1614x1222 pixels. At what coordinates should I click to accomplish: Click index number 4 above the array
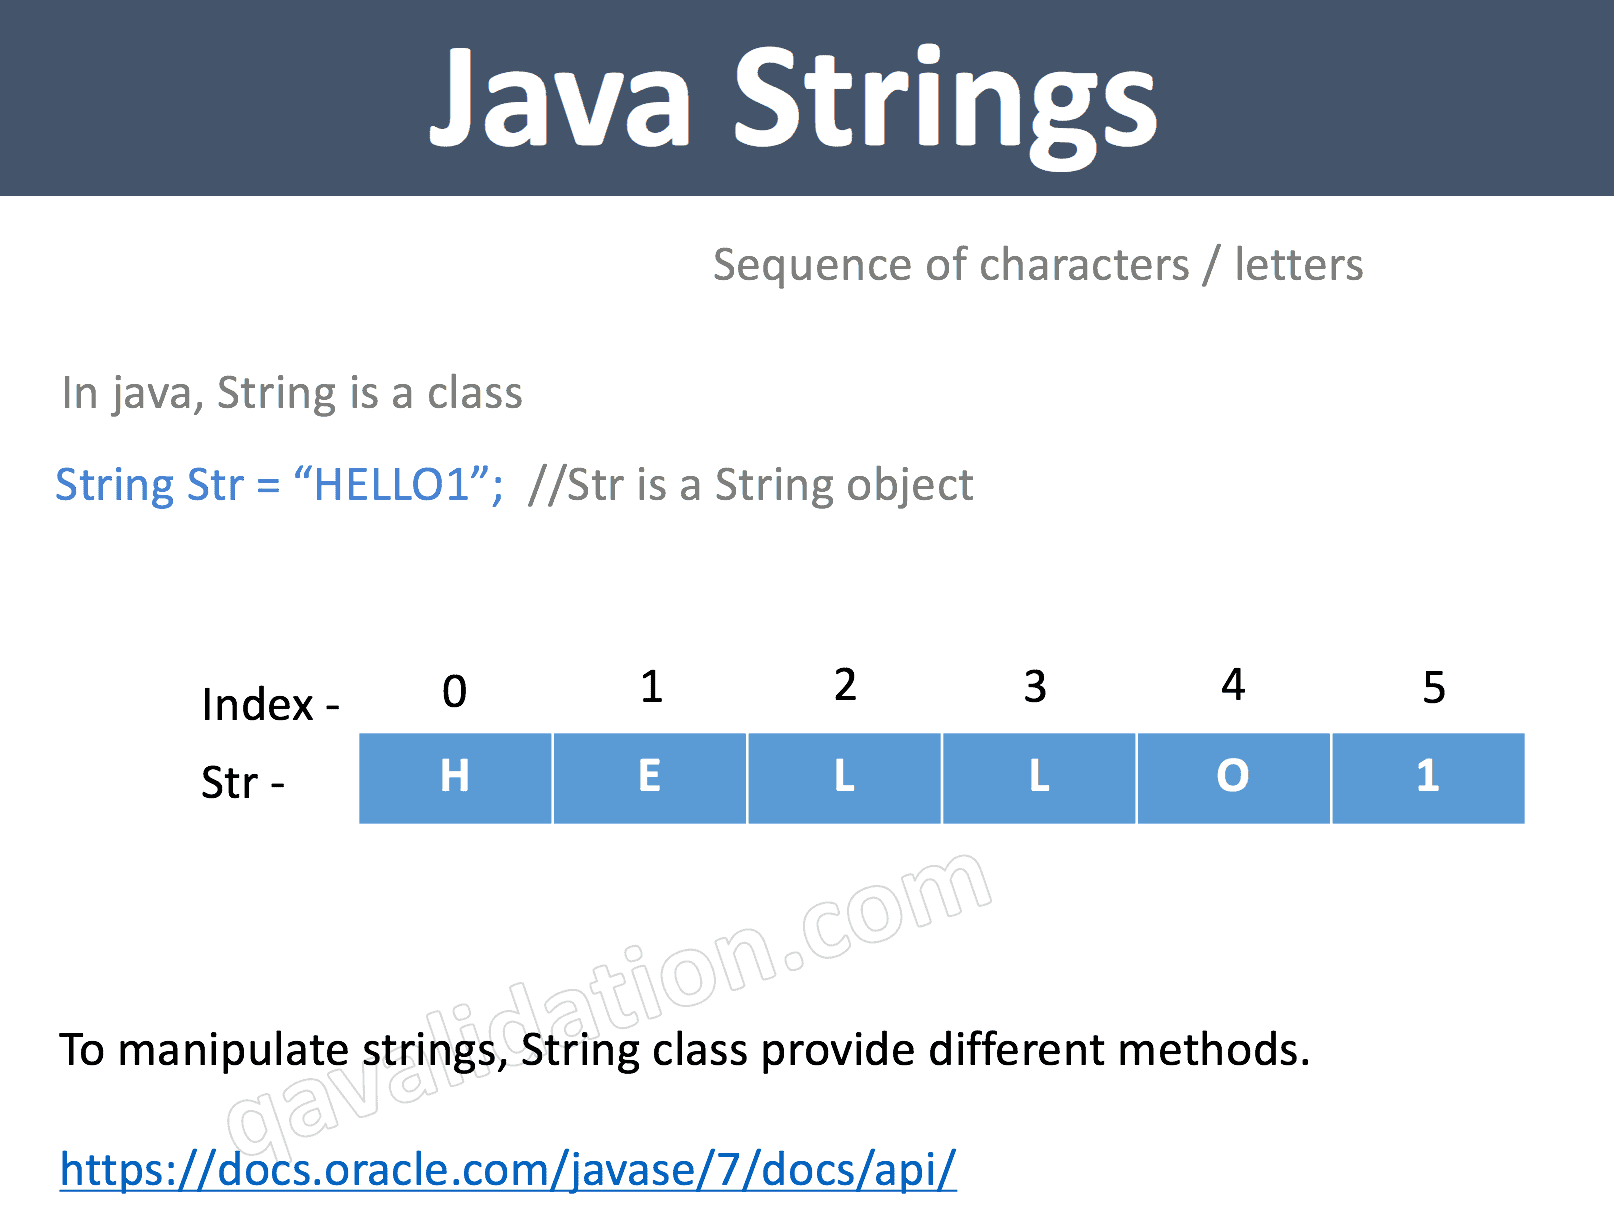coord(1233,685)
